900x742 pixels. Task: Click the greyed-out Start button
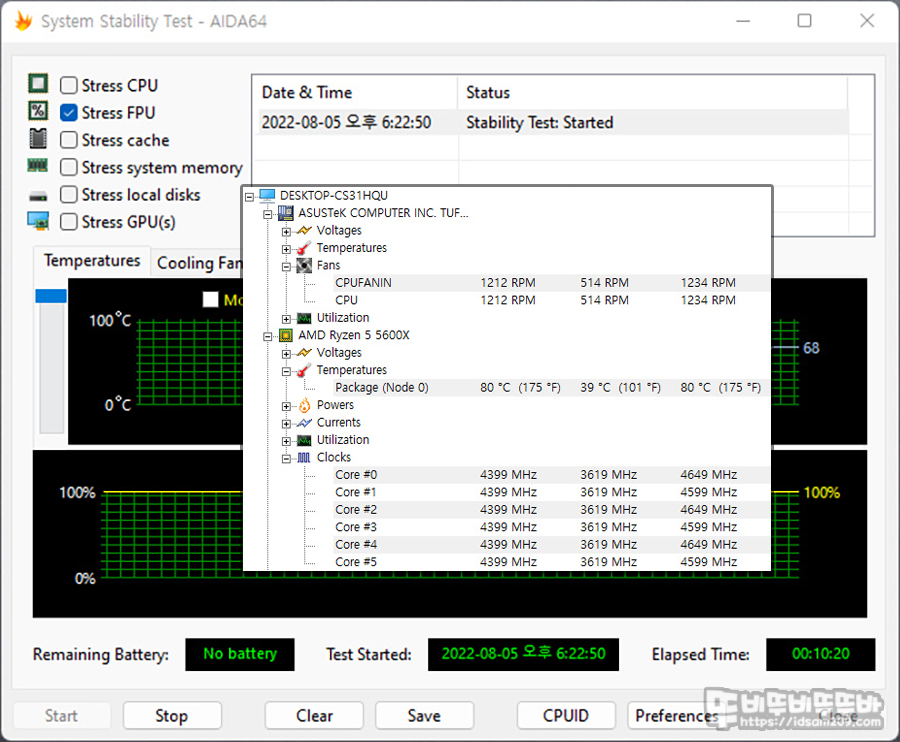coord(61,716)
